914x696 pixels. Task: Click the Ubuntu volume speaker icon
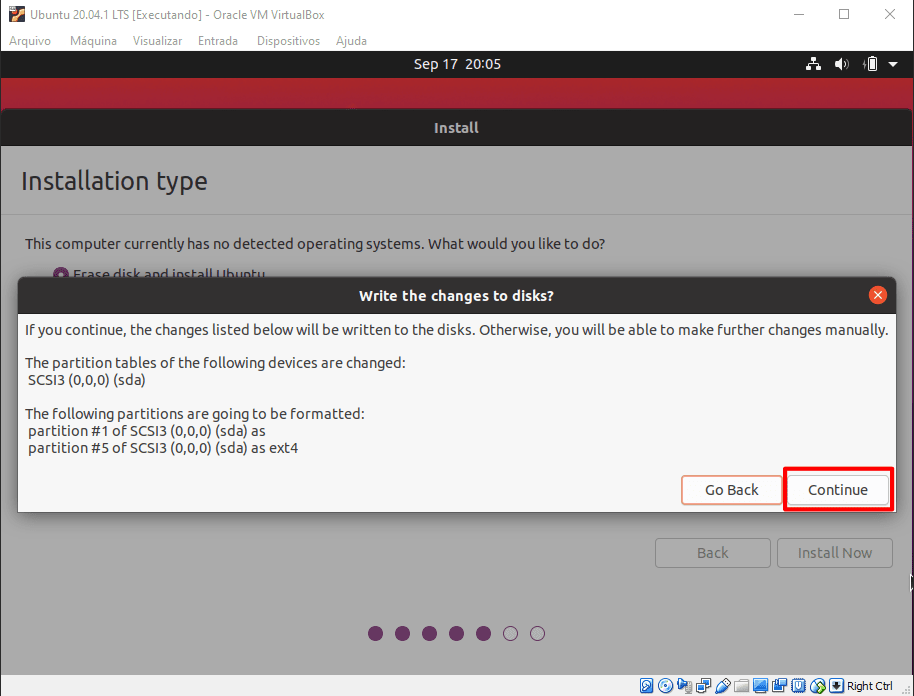click(841, 64)
